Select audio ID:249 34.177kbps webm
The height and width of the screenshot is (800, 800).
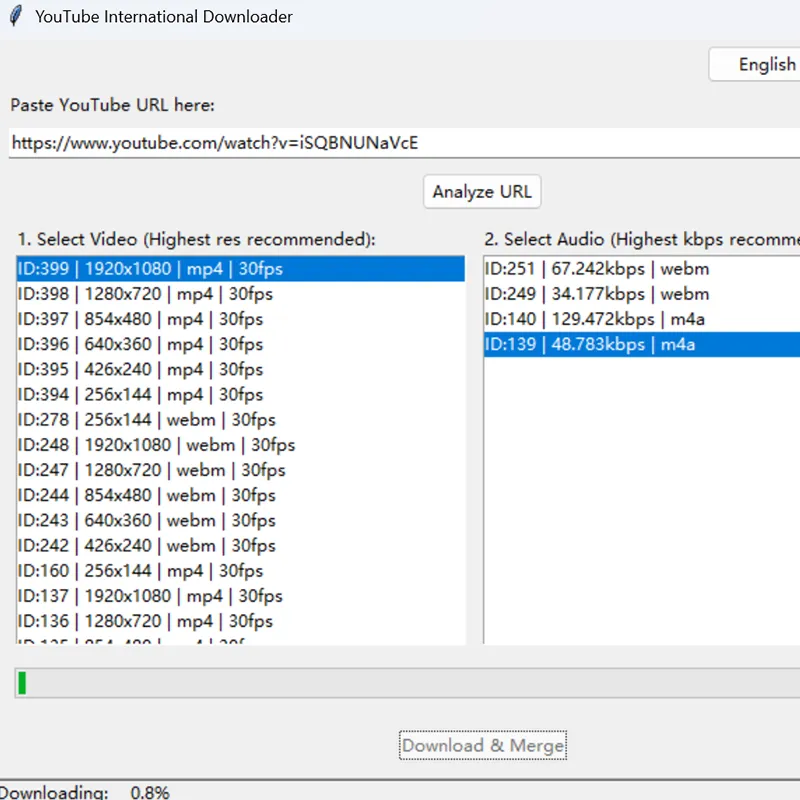coord(642,294)
